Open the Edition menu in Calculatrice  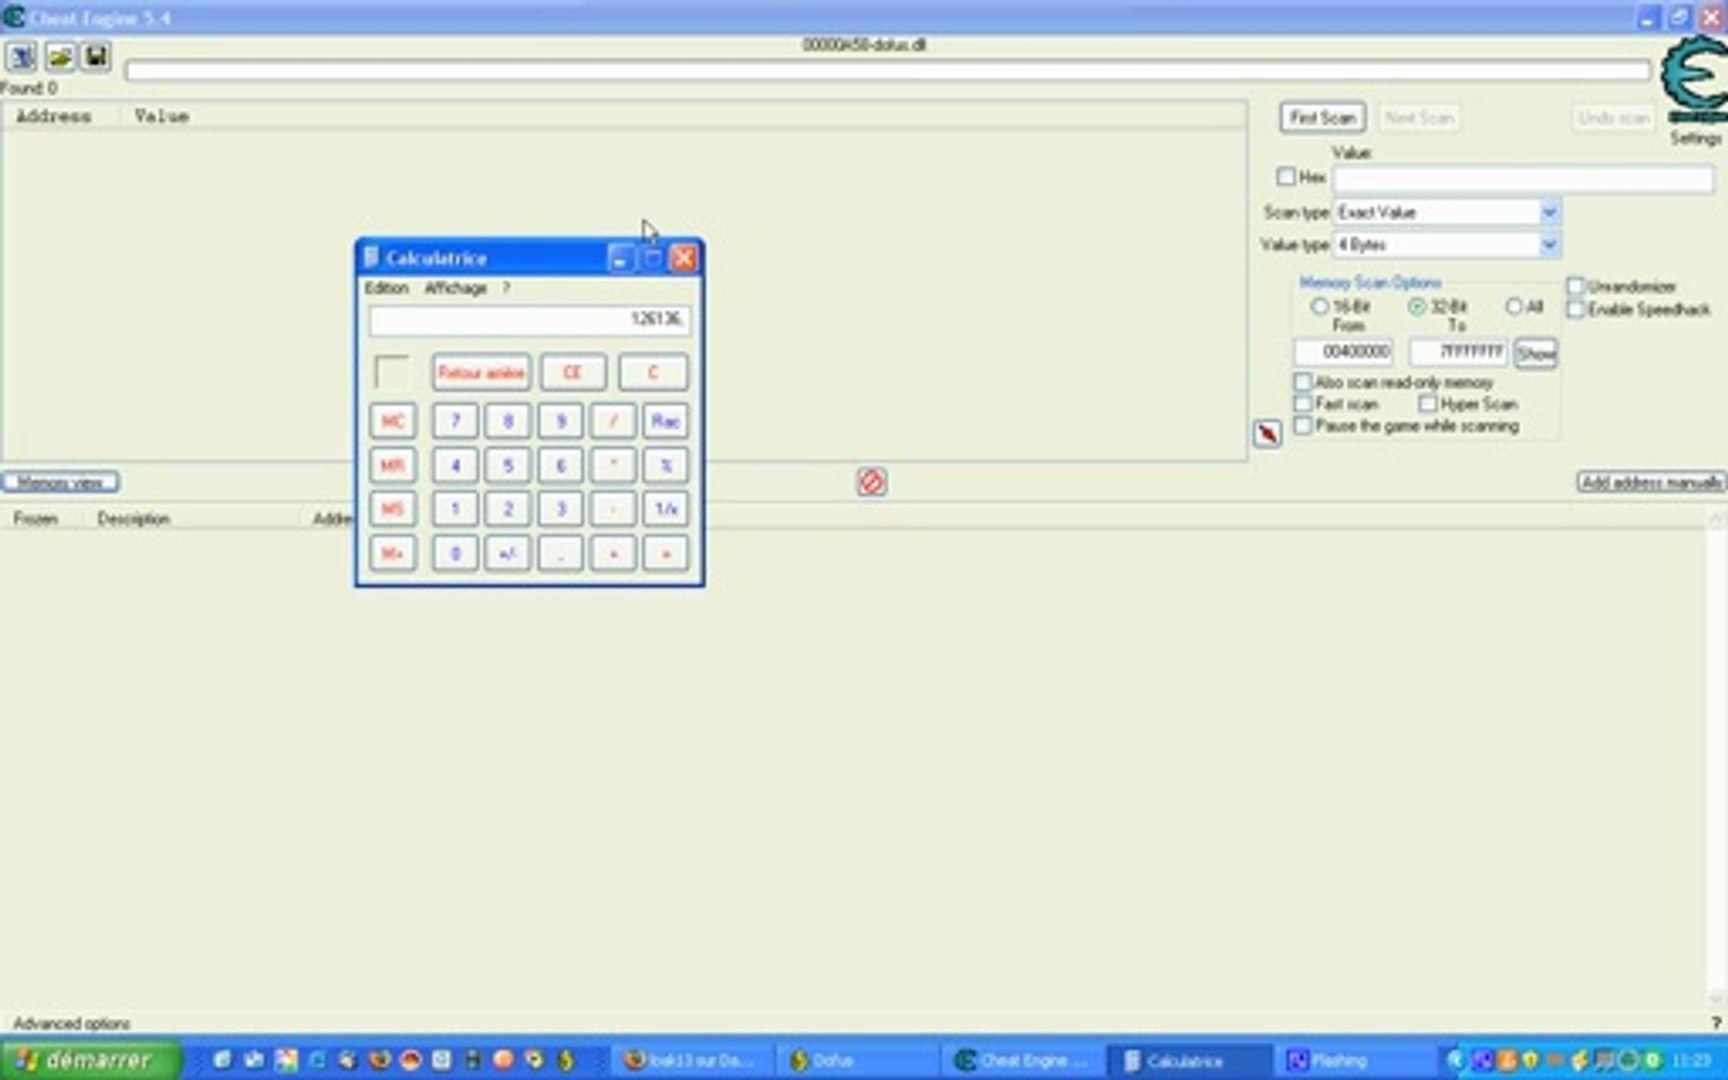[386, 288]
